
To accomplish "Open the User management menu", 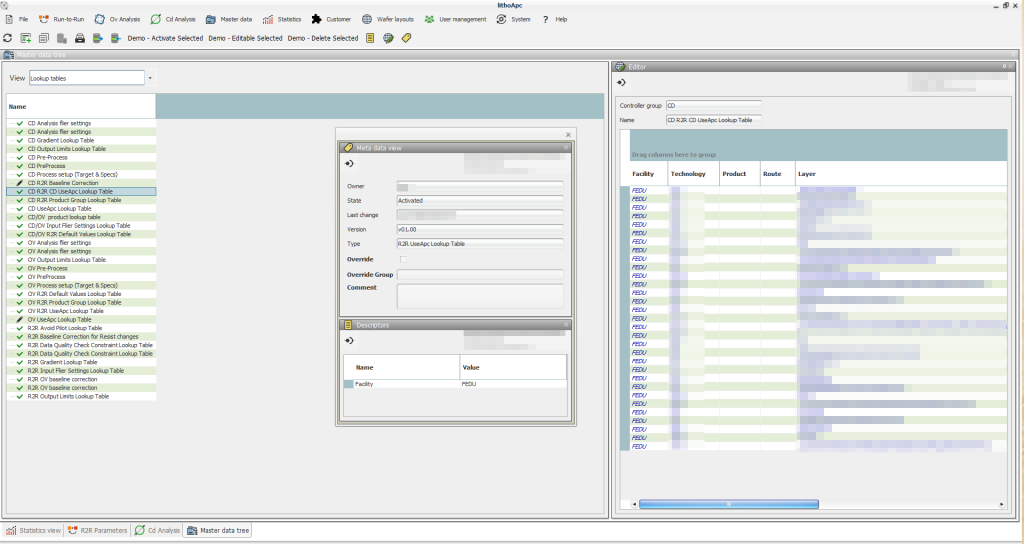I will (455, 20).
